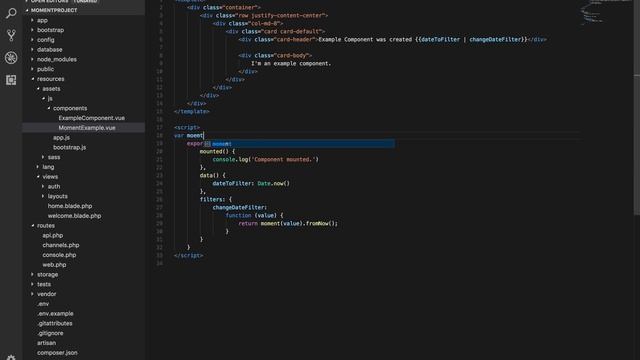Open welcome.blade.php file

[x=74, y=216]
